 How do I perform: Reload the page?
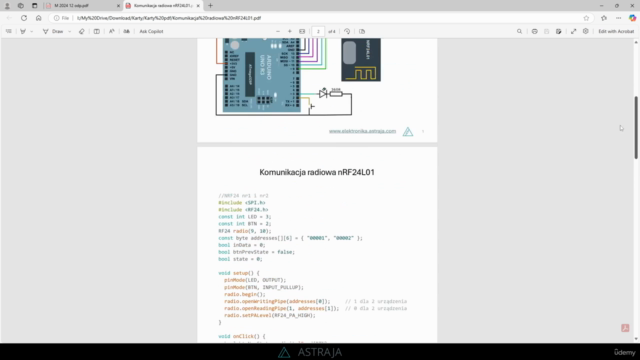[x=24, y=18]
